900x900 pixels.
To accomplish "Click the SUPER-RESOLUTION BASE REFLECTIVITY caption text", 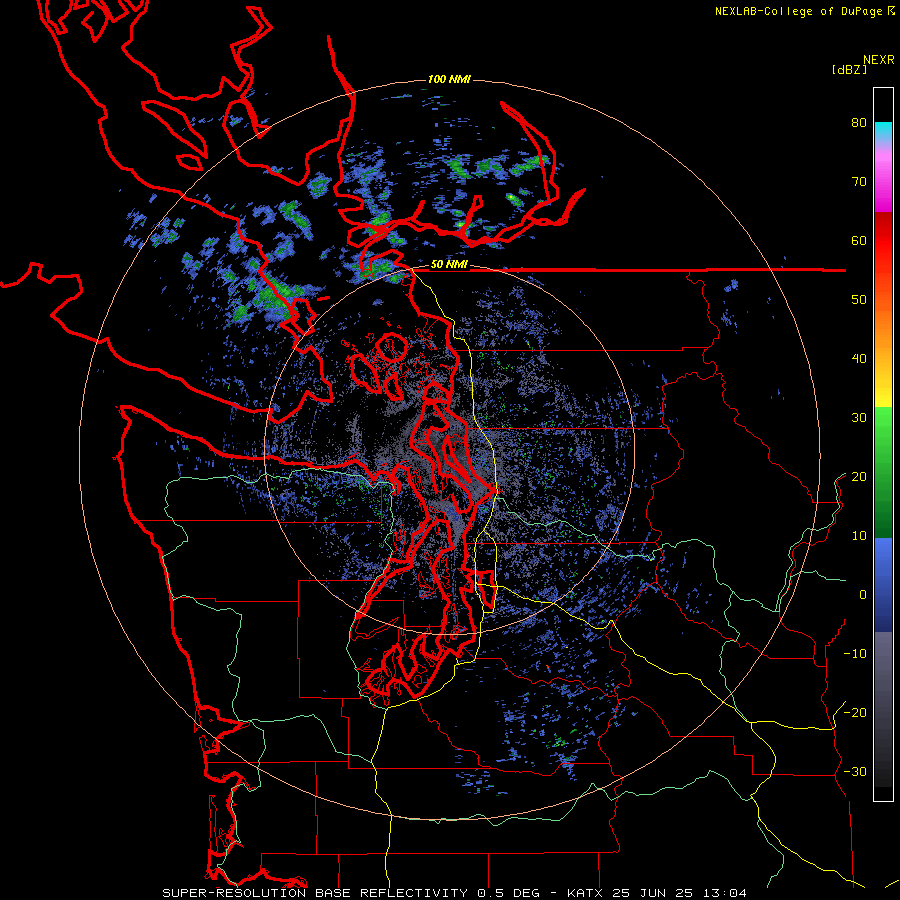I will coord(315,893).
